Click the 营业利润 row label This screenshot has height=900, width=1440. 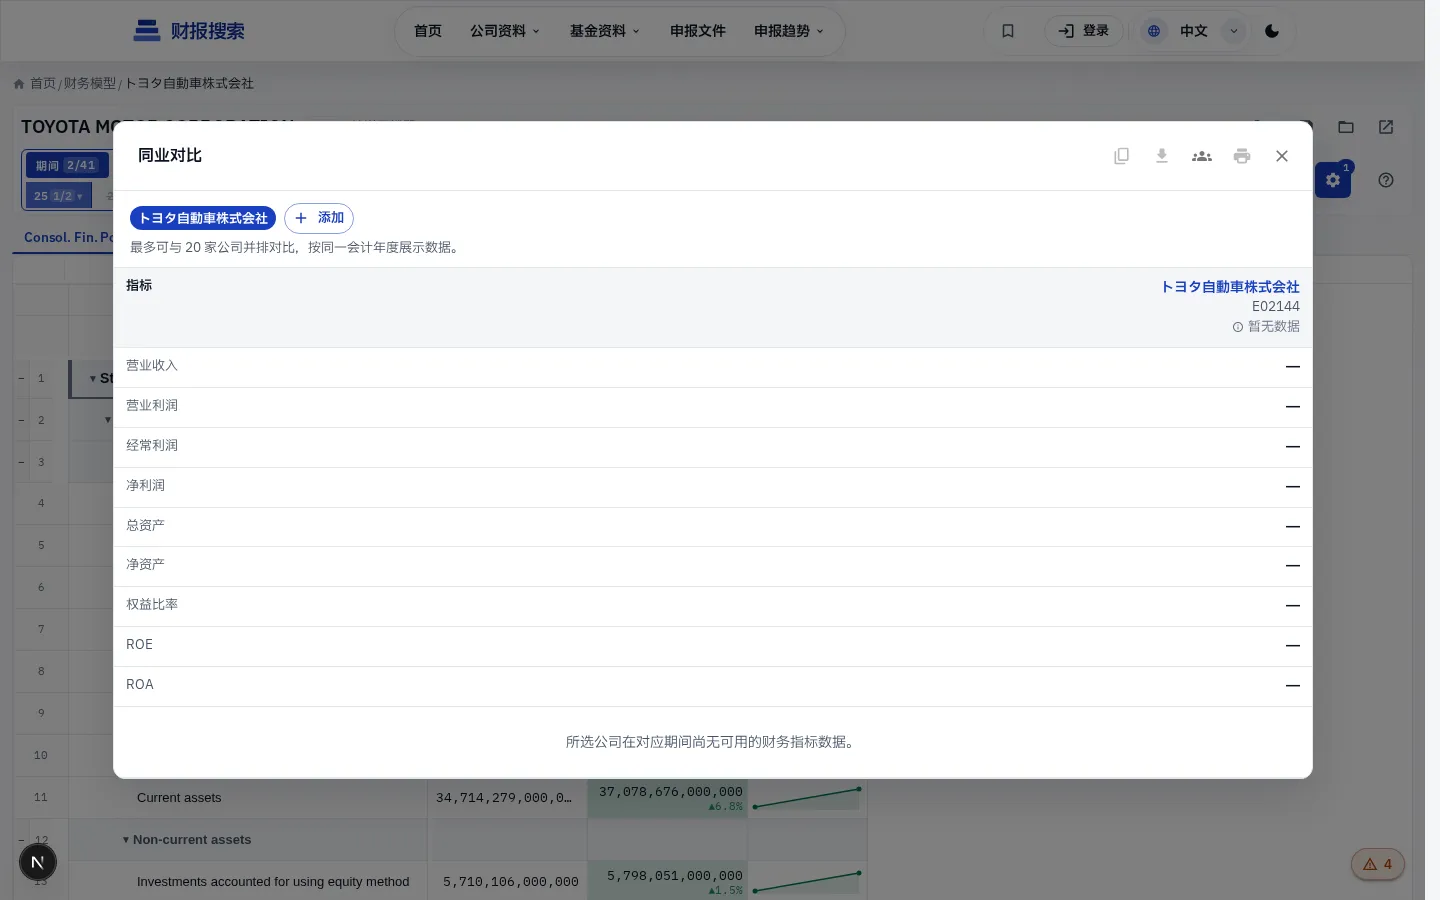point(152,405)
